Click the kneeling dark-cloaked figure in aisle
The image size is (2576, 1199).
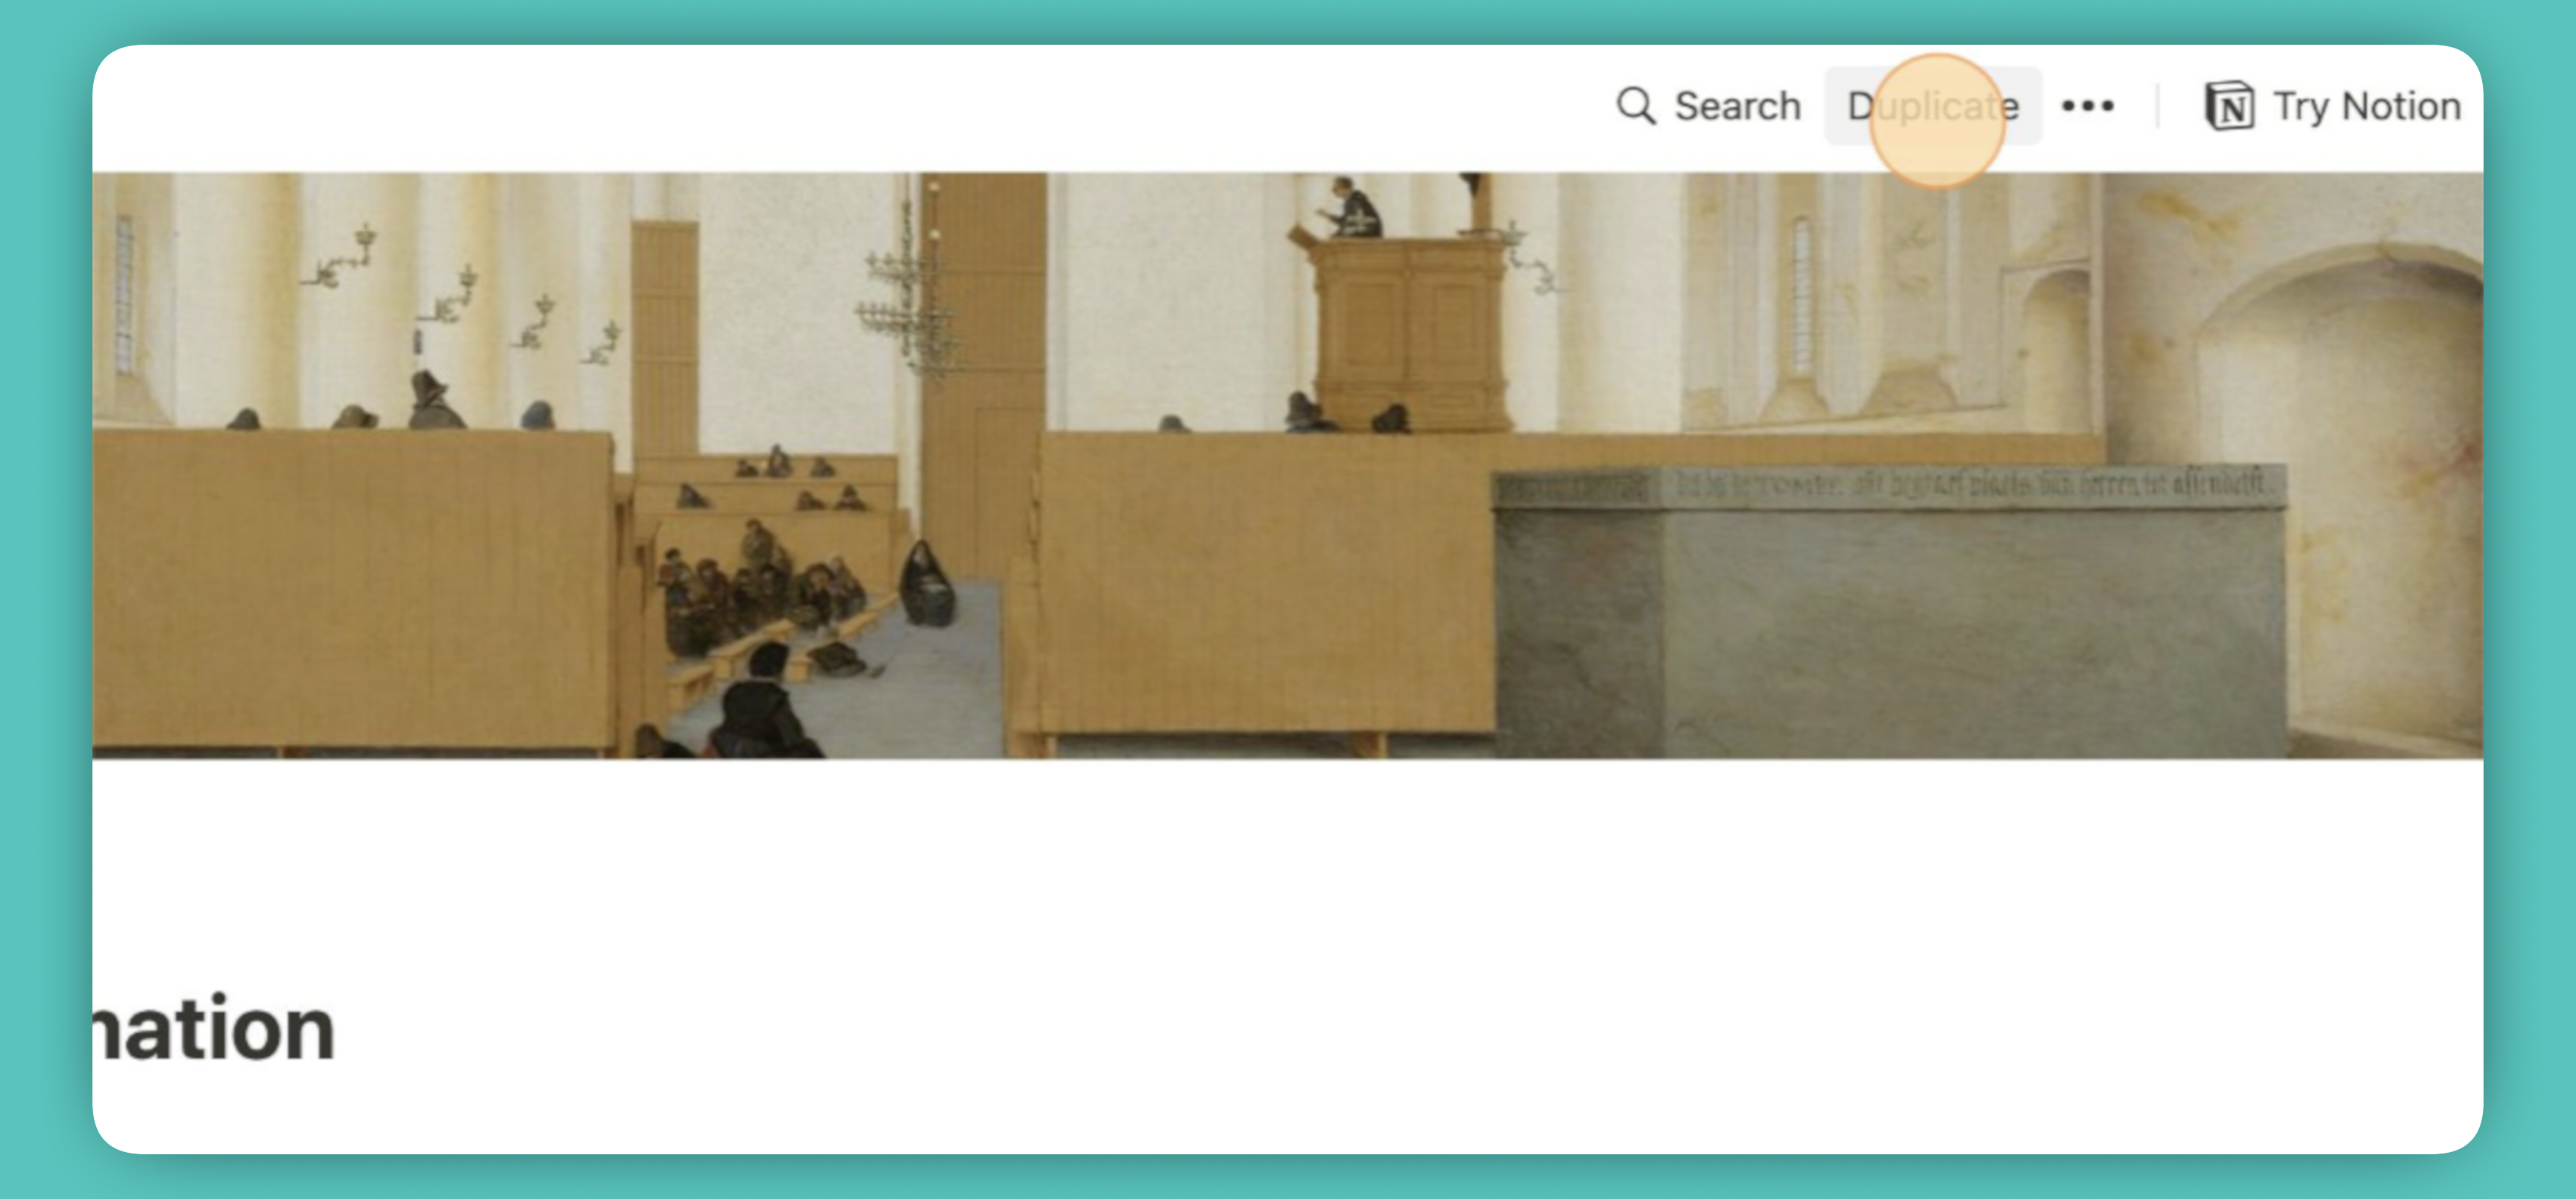point(926,584)
